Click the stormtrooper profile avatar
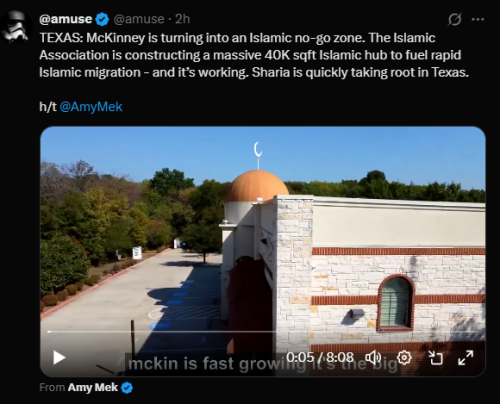This screenshot has width=500, height=404. coord(15,27)
